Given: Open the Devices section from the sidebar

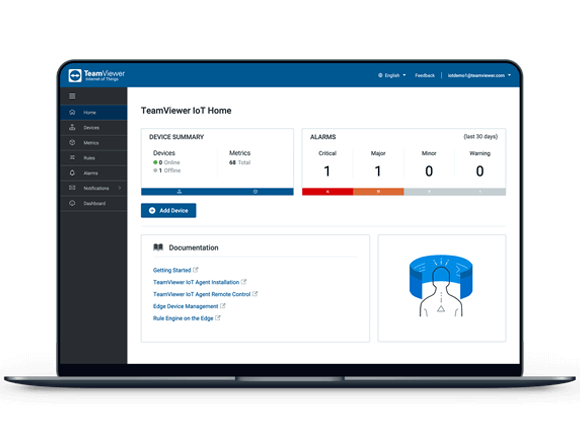Looking at the screenshot, I should click(x=94, y=128).
